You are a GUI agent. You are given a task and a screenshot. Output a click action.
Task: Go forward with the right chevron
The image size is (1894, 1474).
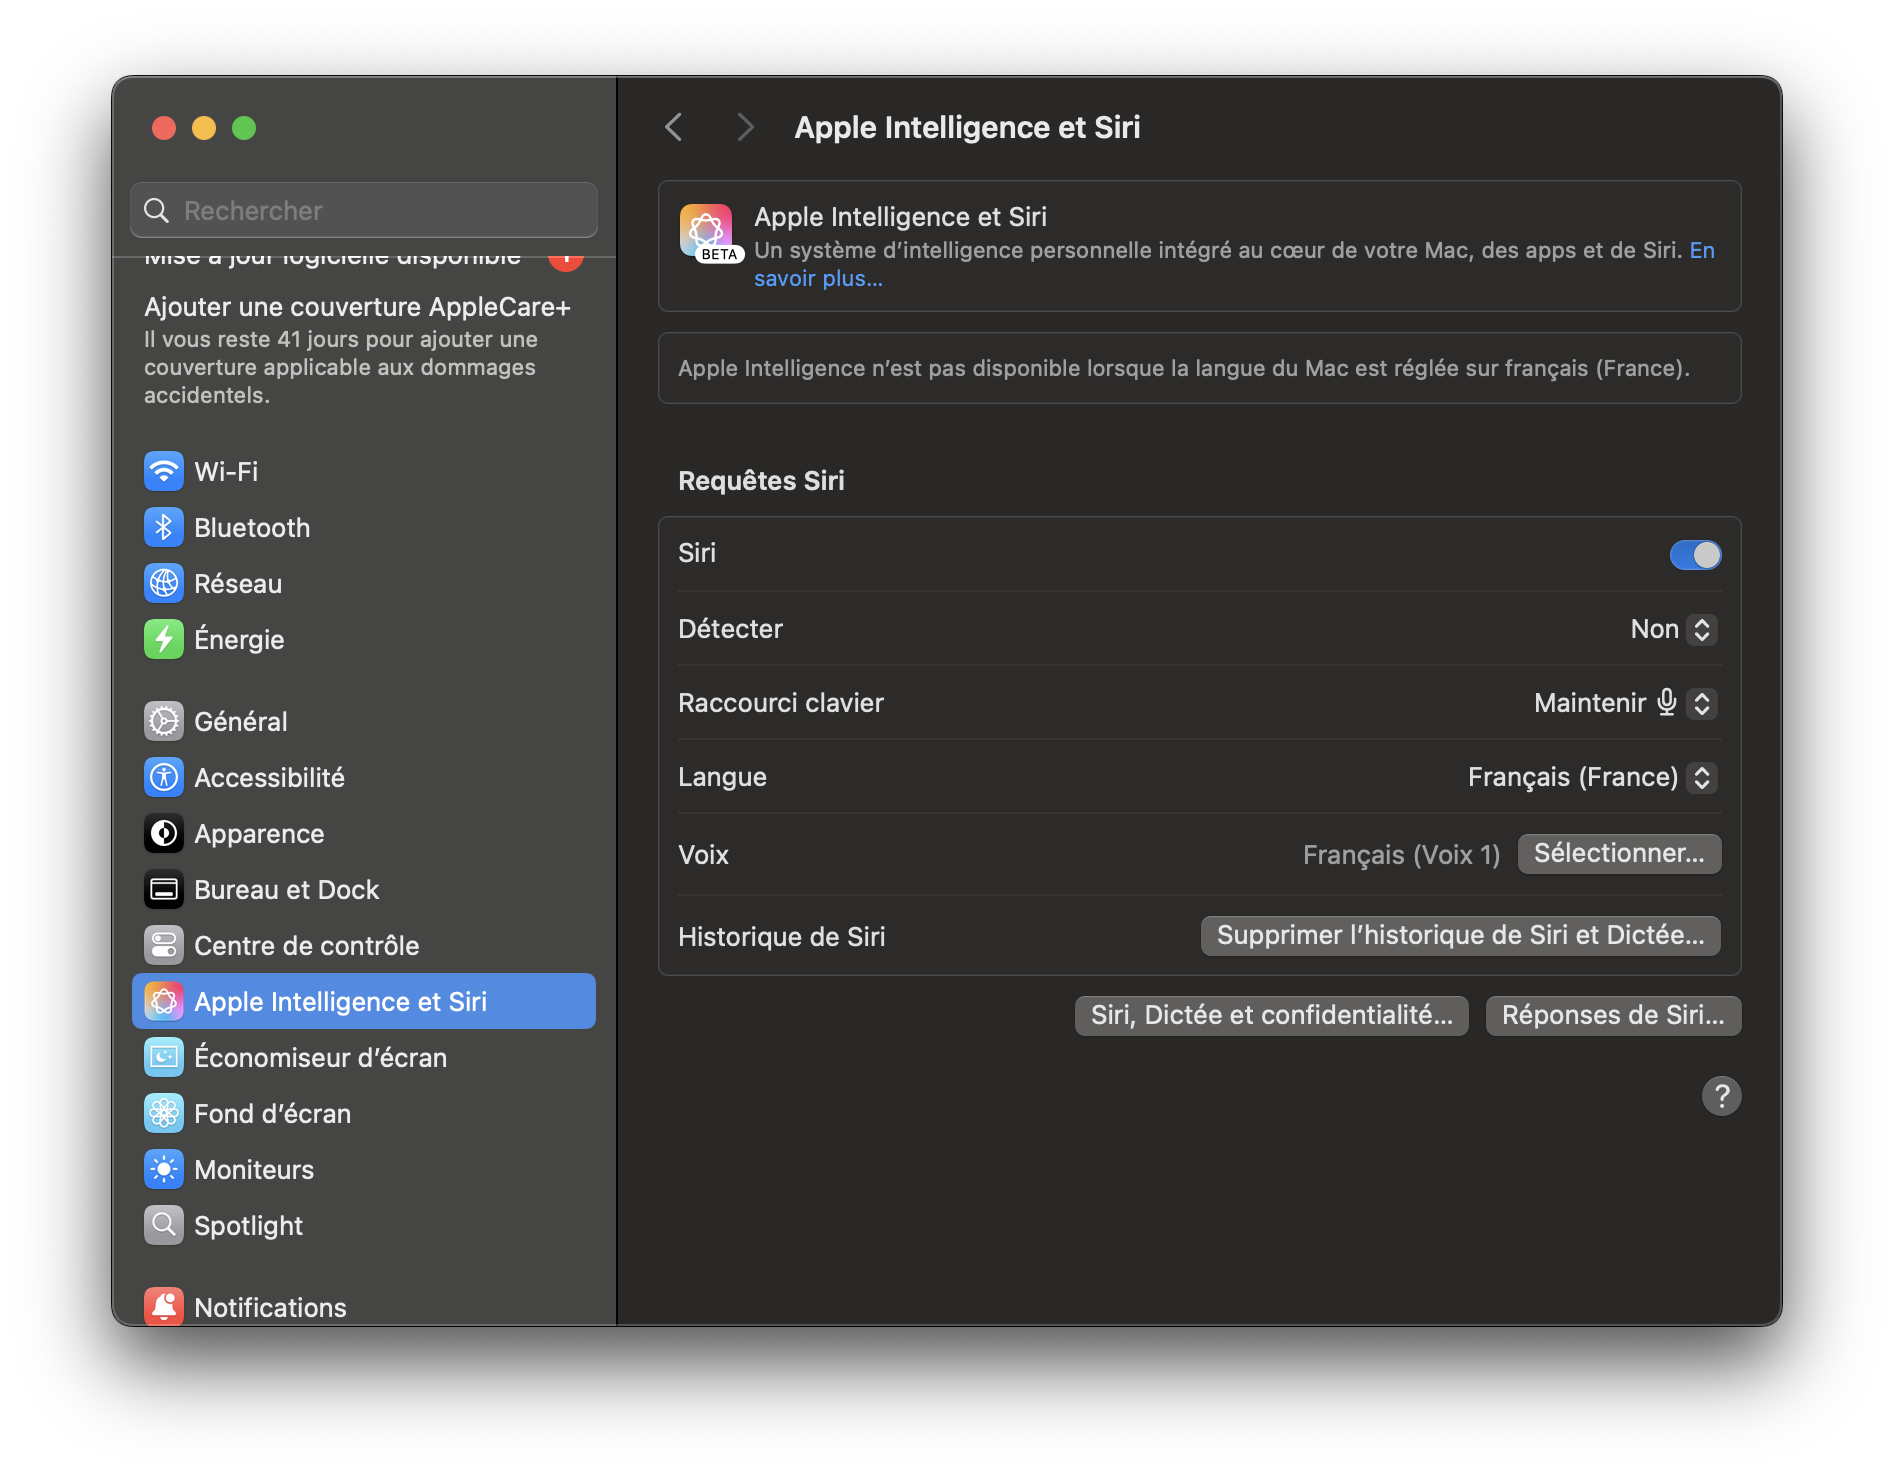[x=745, y=127]
